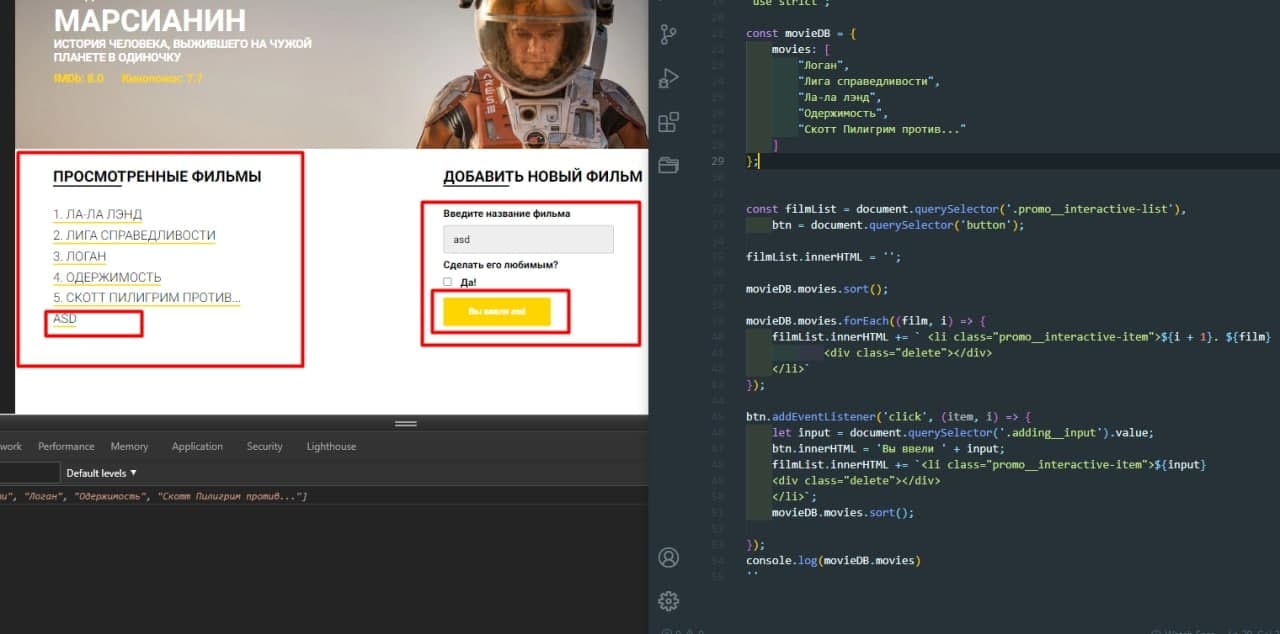The width and height of the screenshot is (1280, 634).
Task: Click the "btn.addEventListener('click'" code line
Action: pyautogui.click(x=888, y=417)
